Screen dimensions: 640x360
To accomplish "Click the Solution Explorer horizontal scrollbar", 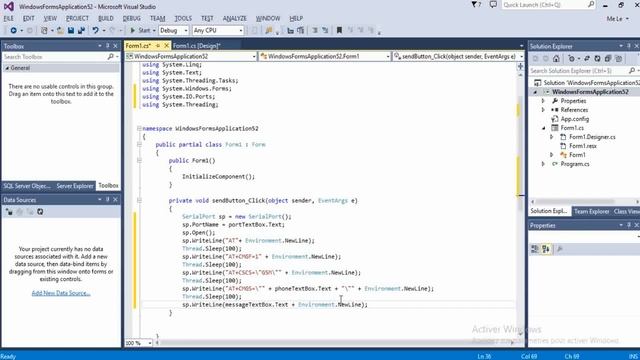I will pyautogui.click(x=584, y=202).
